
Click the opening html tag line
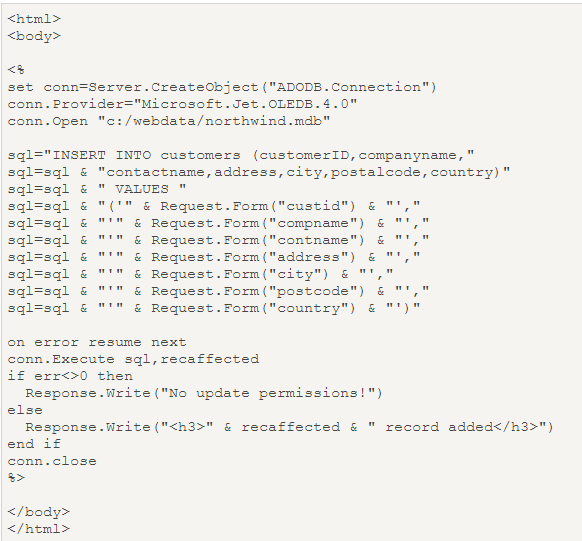[34, 19]
